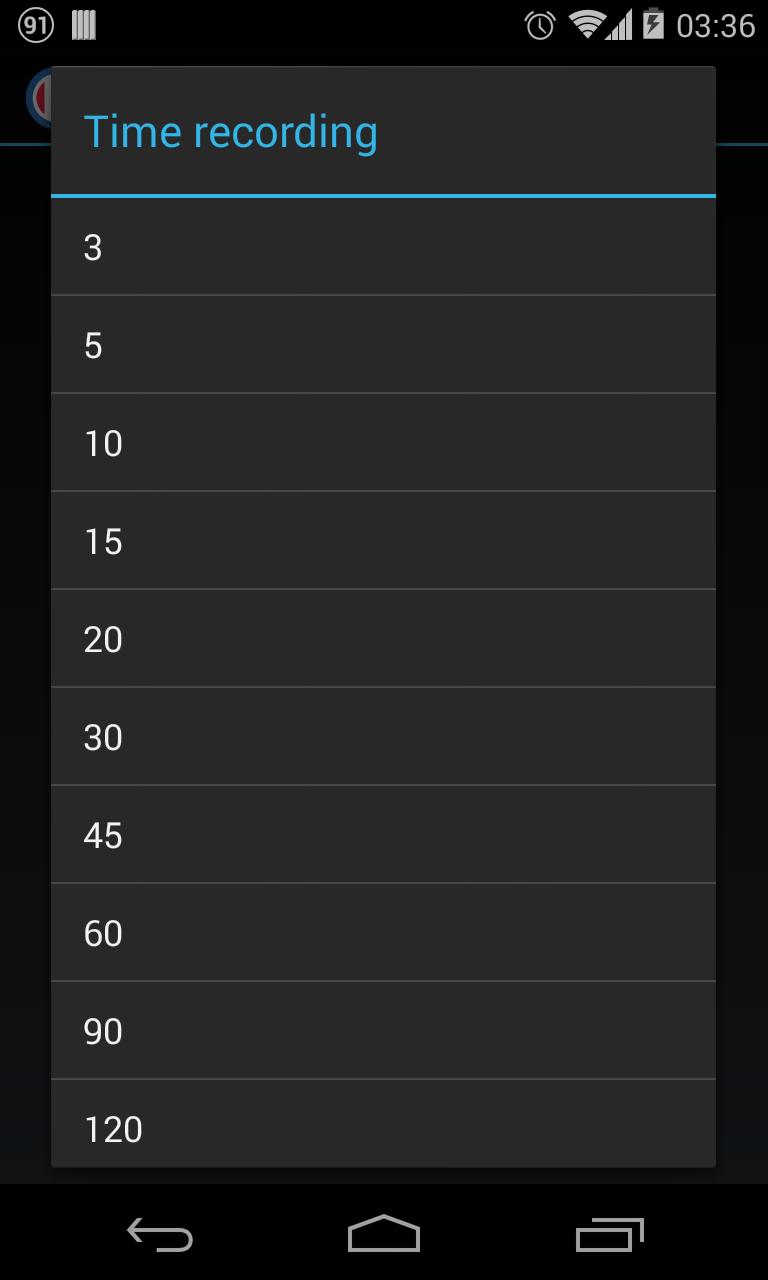Pick 20 as the time value
This screenshot has width=768, height=1280.
[383, 639]
